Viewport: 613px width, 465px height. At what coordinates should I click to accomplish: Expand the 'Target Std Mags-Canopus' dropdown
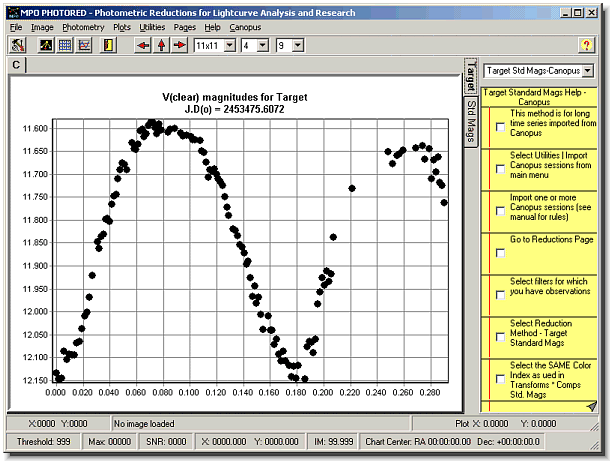coord(588,71)
